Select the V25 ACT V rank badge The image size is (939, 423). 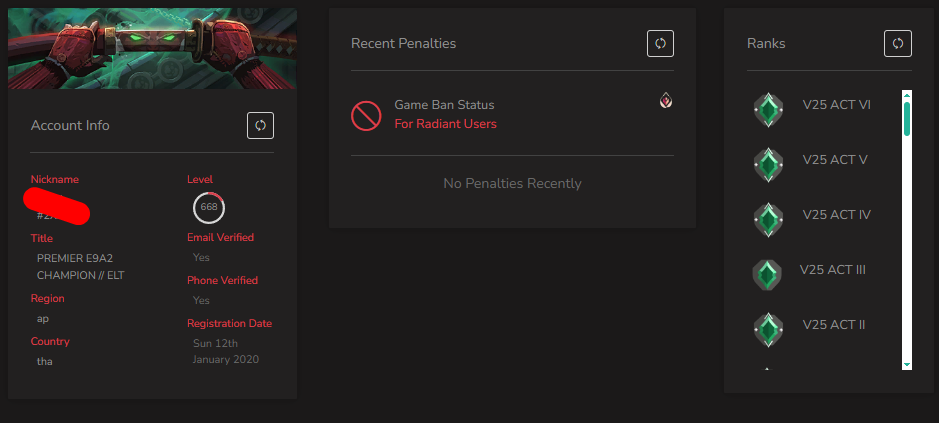coord(768,165)
